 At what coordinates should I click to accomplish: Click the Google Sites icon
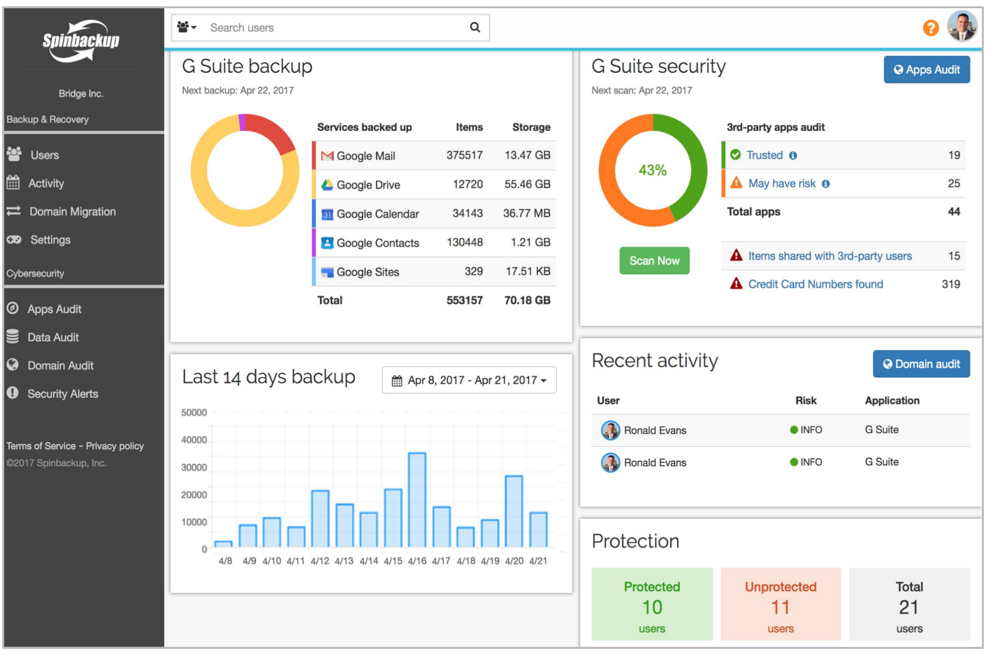tap(327, 272)
